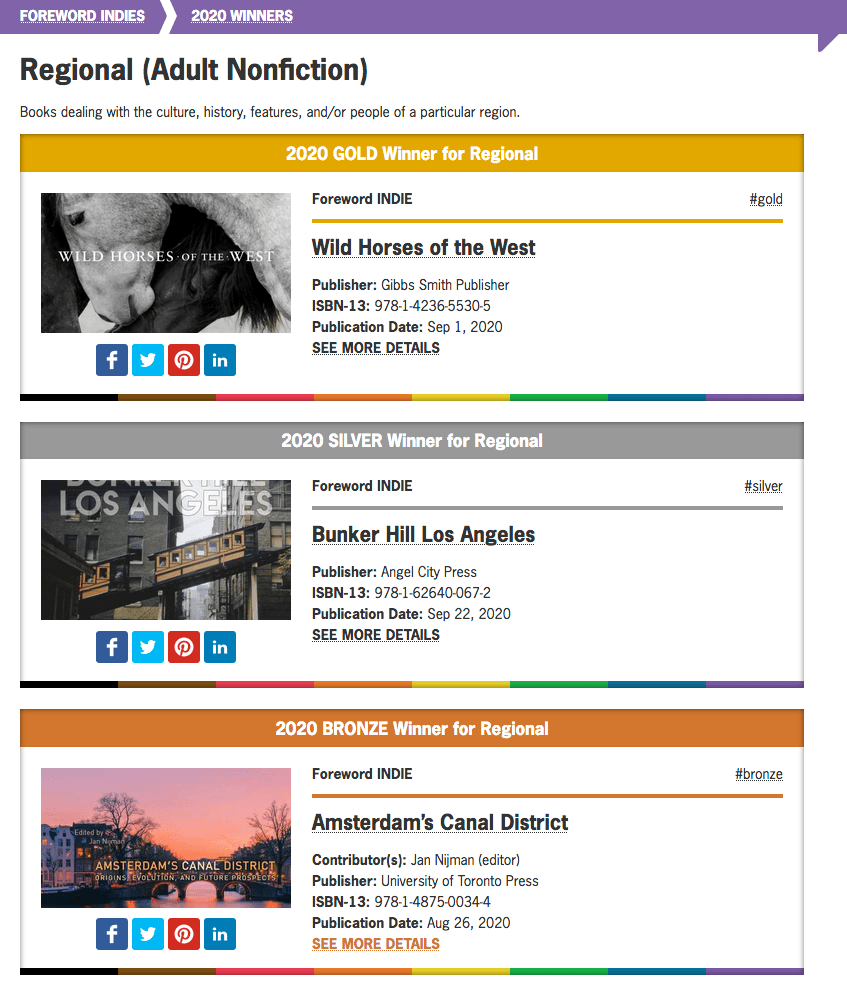
Task: Share Bunker Hill Los Angeles on LinkedIn
Action: (x=220, y=647)
